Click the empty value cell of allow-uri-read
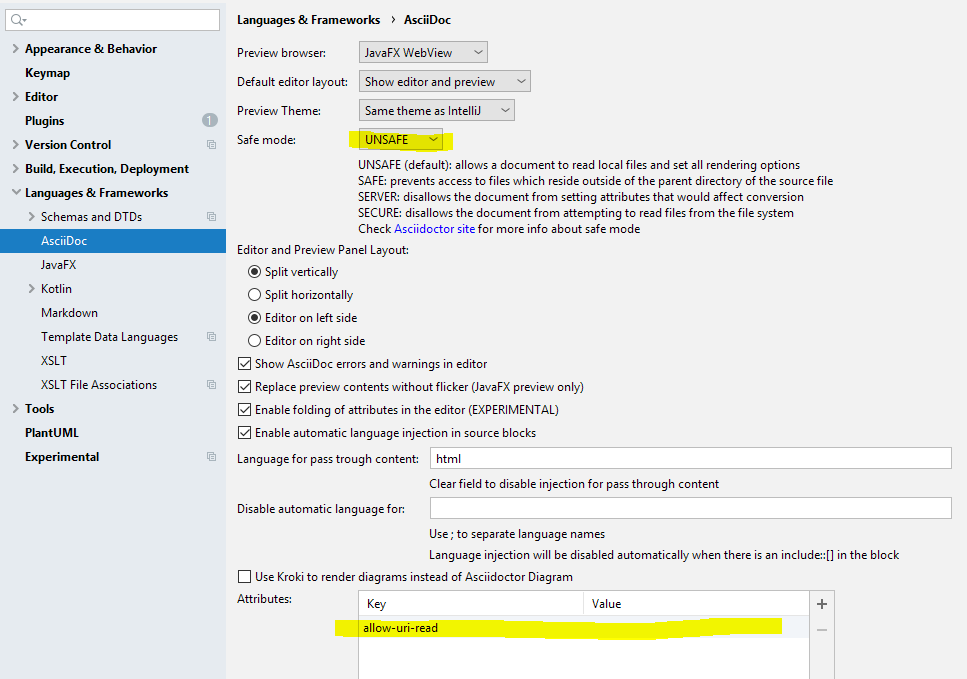The image size is (967, 679). click(x=696, y=628)
